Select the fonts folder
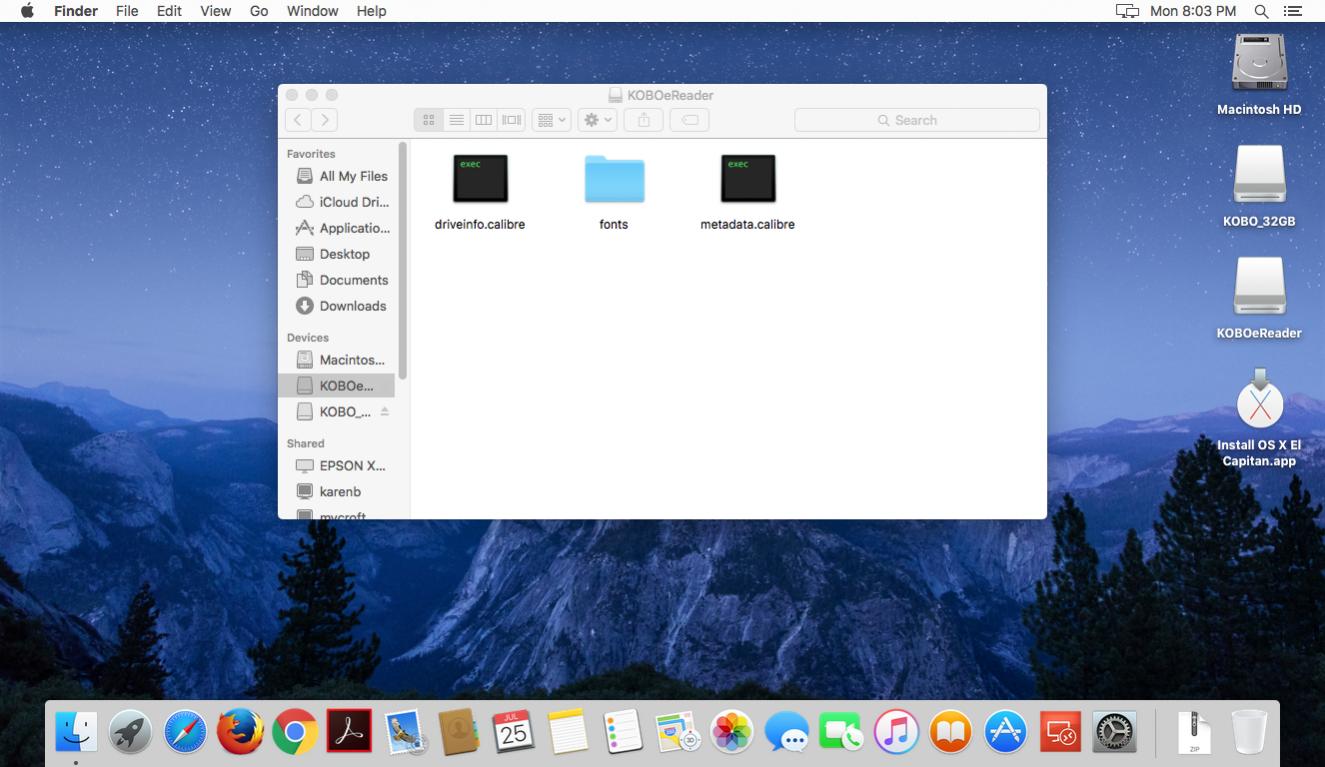This screenshot has width=1325, height=767. [614, 192]
